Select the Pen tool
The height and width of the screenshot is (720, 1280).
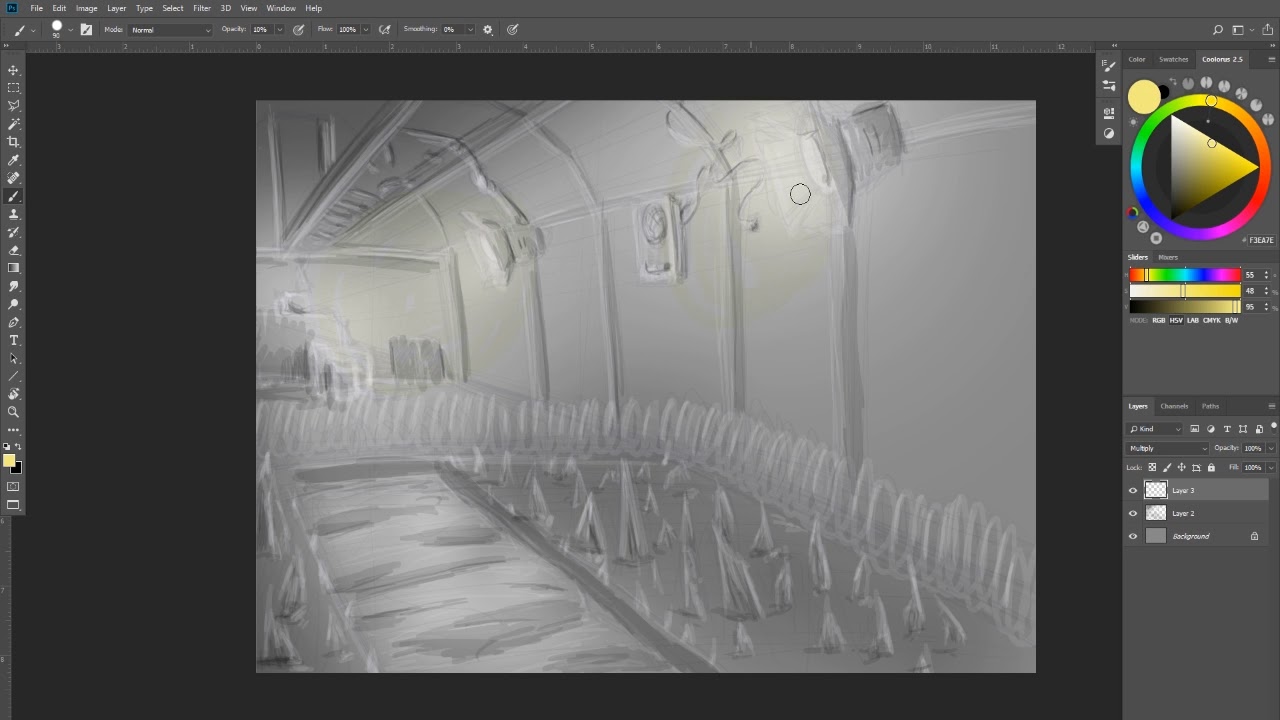tap(13, 322)
